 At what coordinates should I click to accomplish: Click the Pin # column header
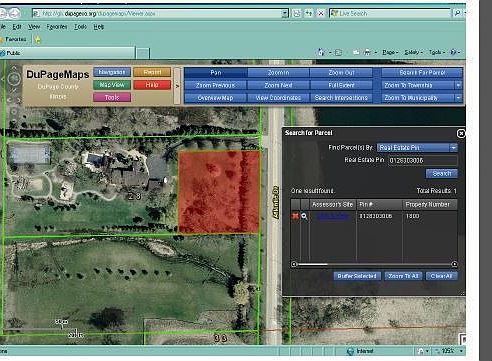pyautogui.click(x=379, y=204)
